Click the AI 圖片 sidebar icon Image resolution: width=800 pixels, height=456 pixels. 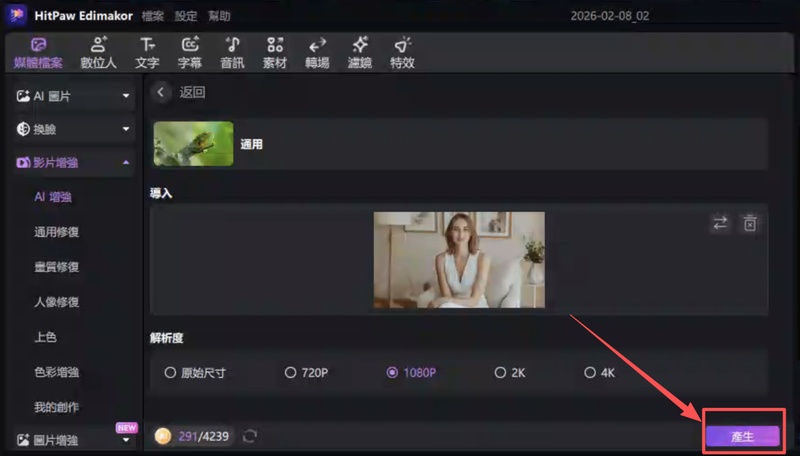tap(23, 96)
